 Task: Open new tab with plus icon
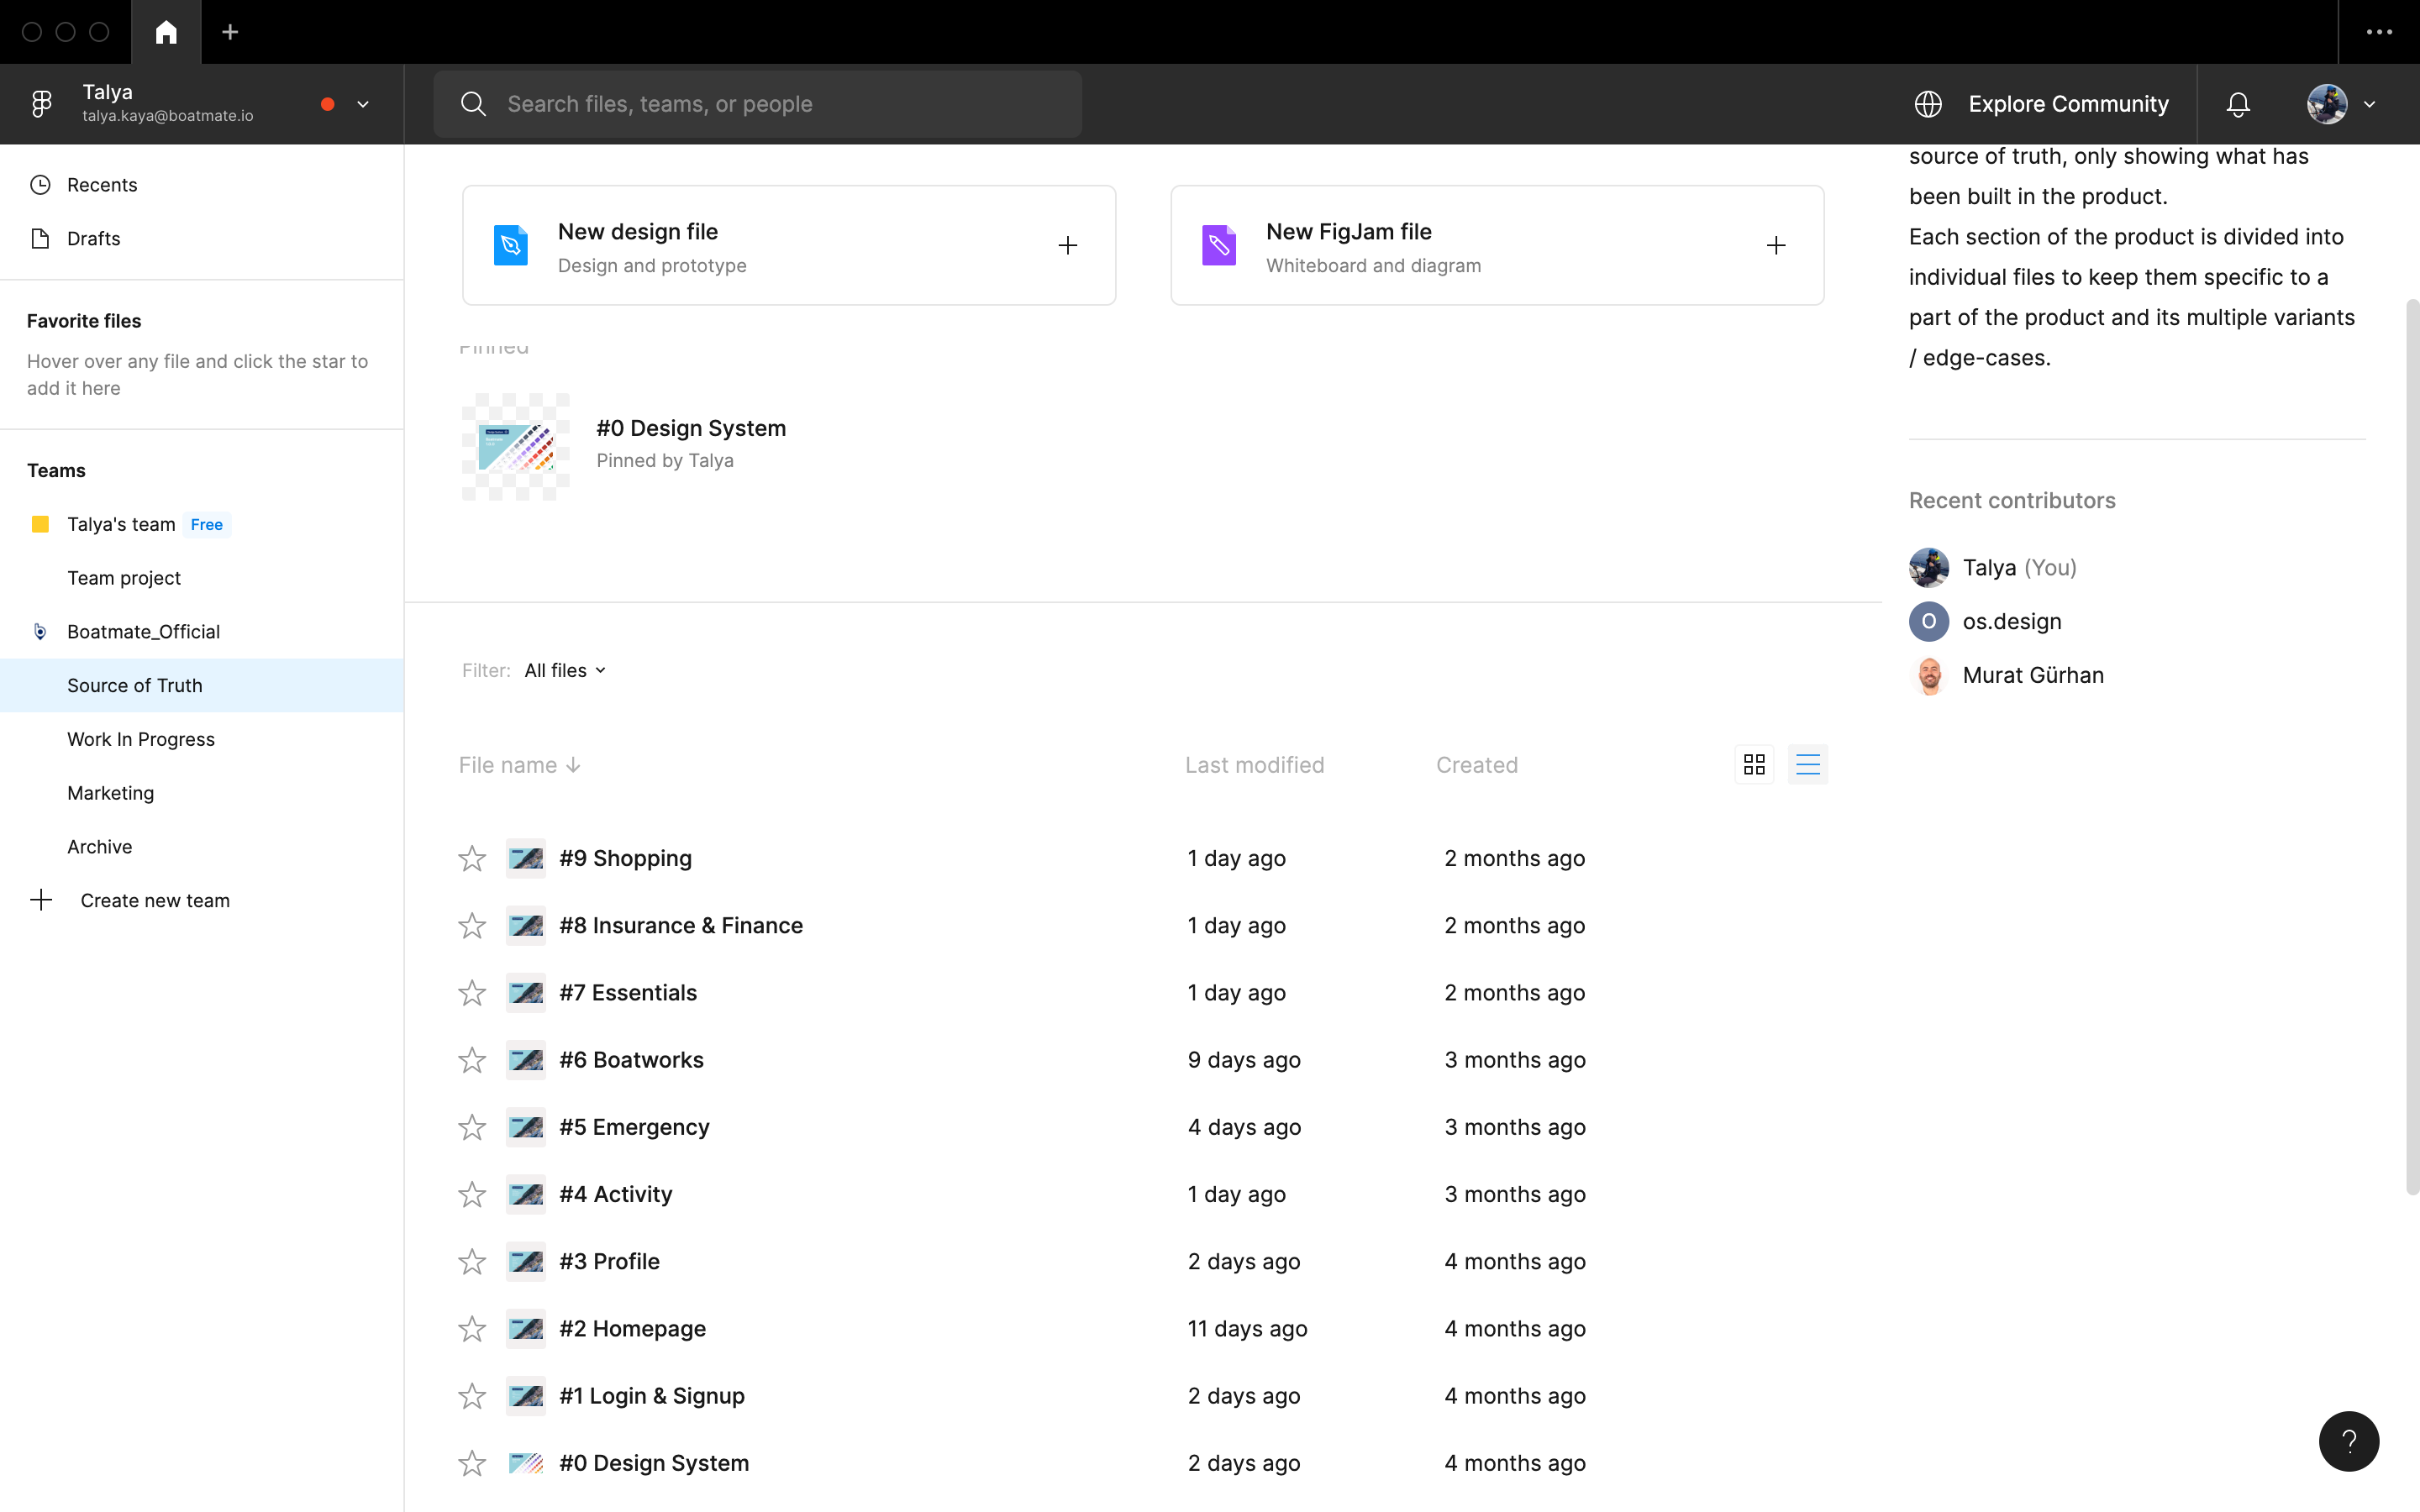(230, 32)
